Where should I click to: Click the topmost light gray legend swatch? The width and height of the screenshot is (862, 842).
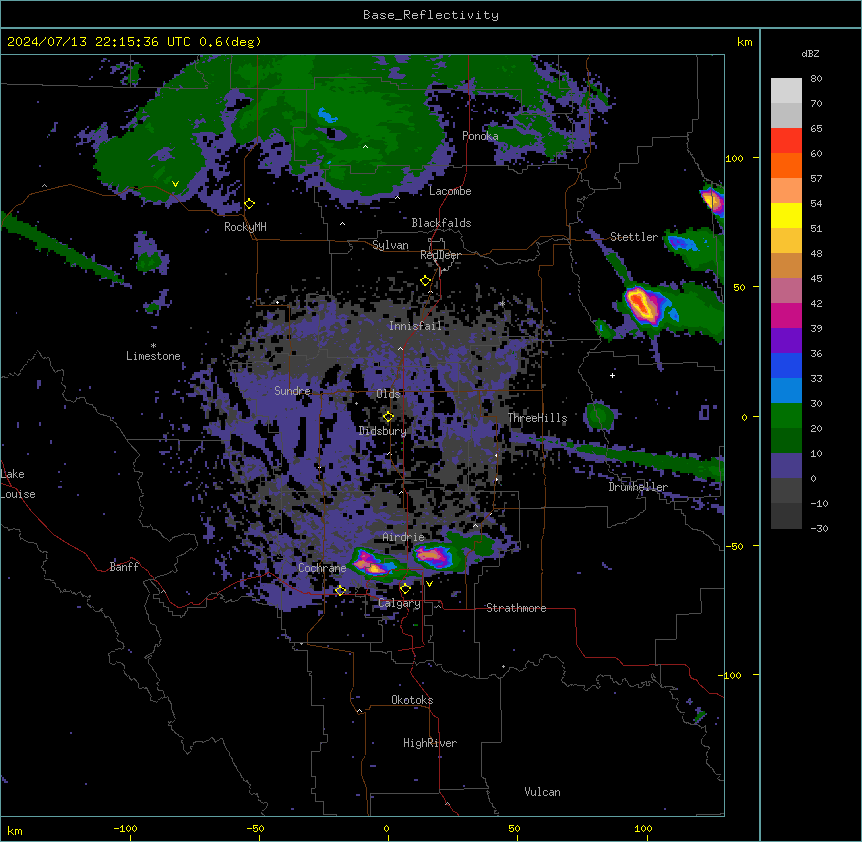coord(786,91)
